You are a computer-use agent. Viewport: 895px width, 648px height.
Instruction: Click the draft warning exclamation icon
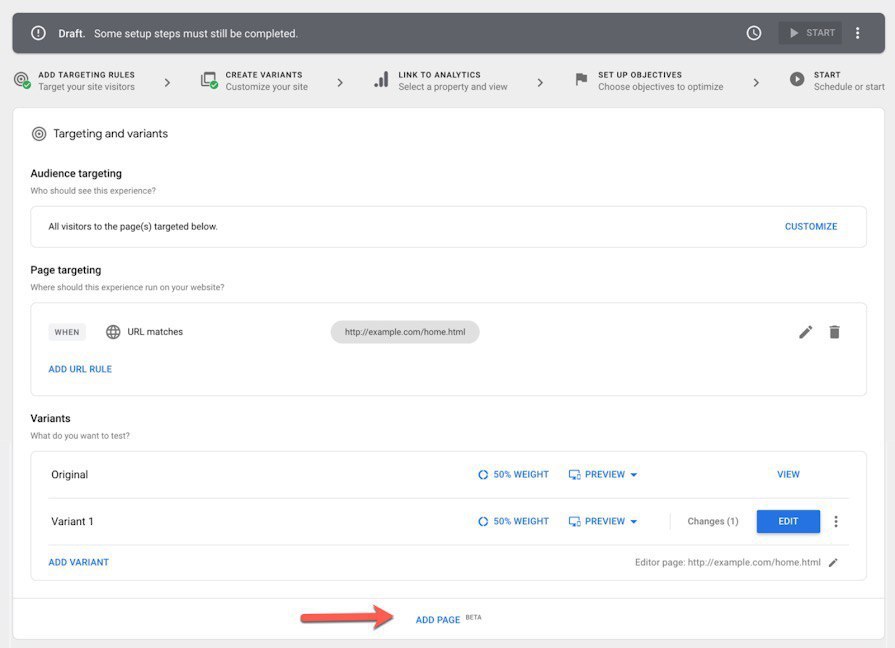click(x=38, y=33)
